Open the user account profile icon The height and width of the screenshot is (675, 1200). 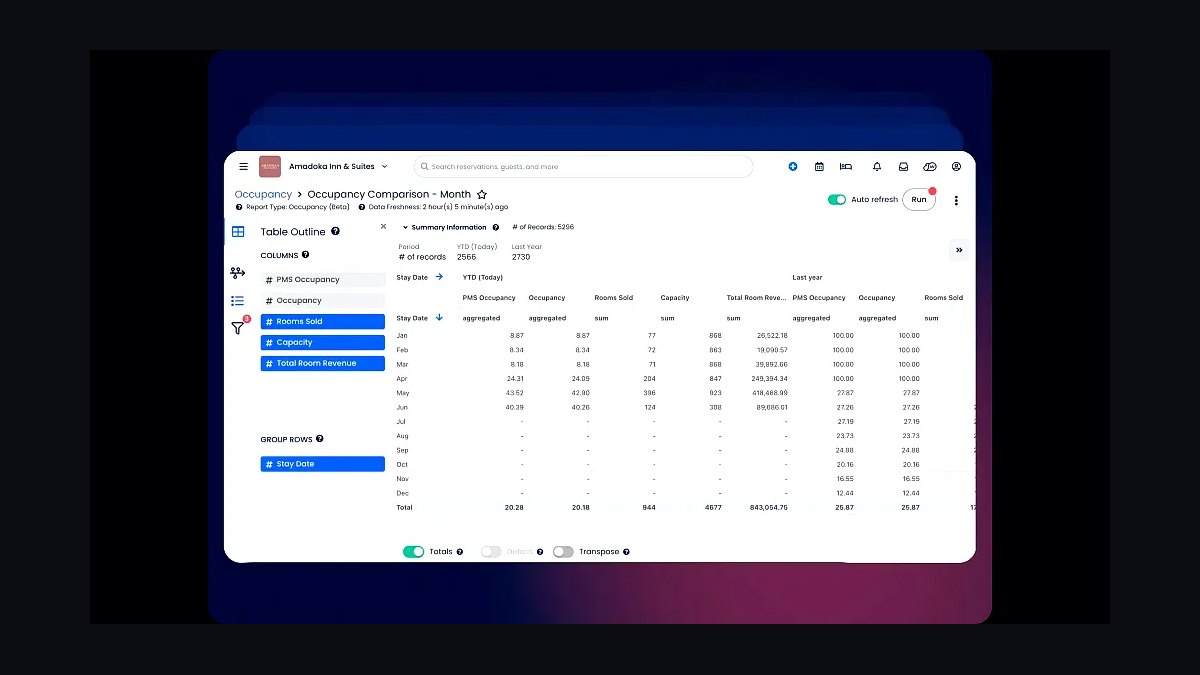(956, 167)
